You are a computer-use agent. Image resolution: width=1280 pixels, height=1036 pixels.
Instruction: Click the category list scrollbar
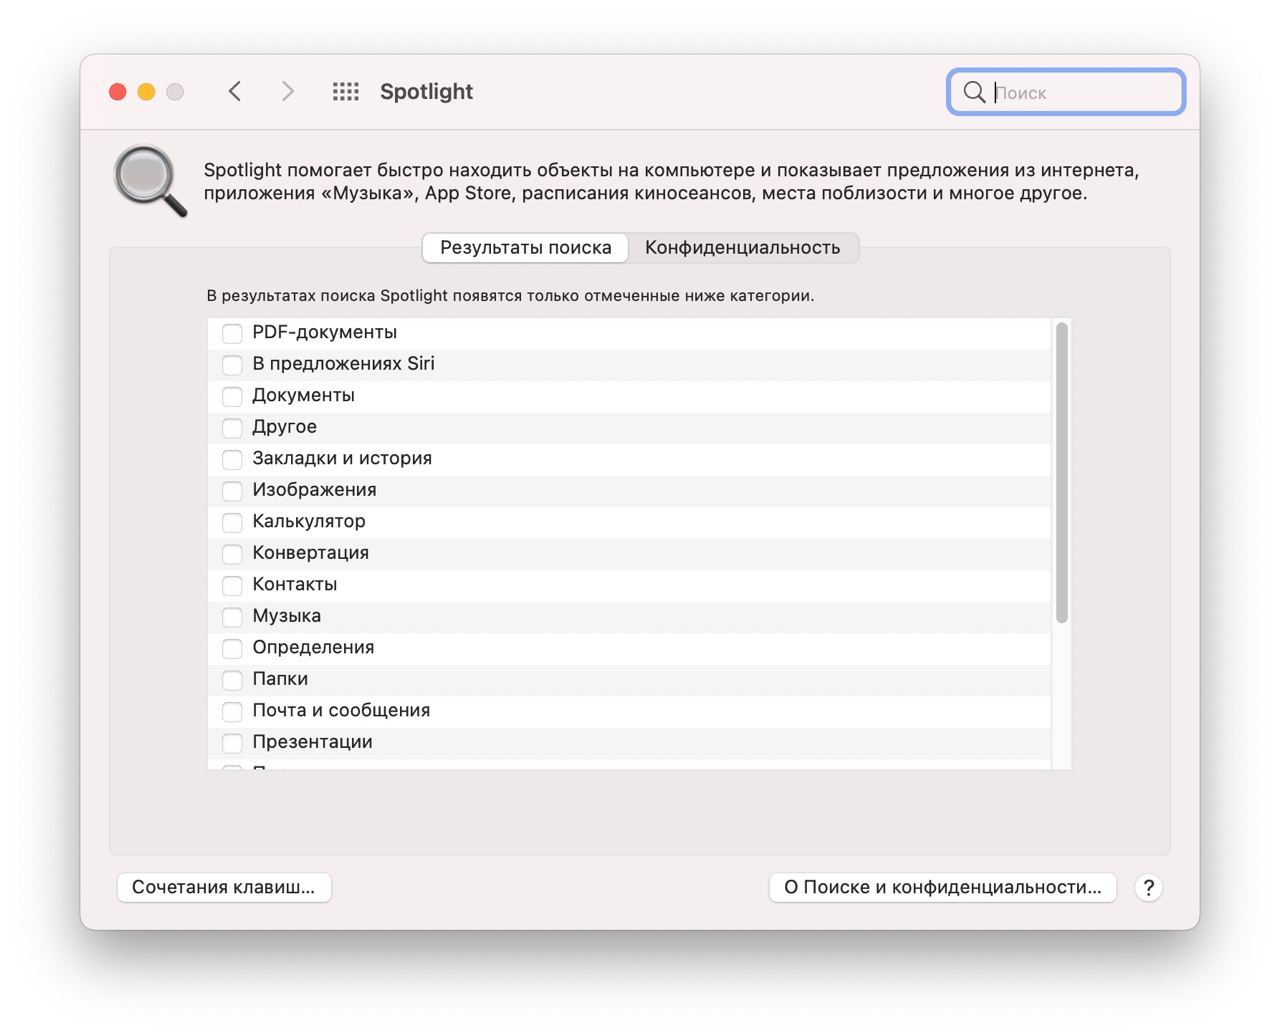tap(1062, 472)
